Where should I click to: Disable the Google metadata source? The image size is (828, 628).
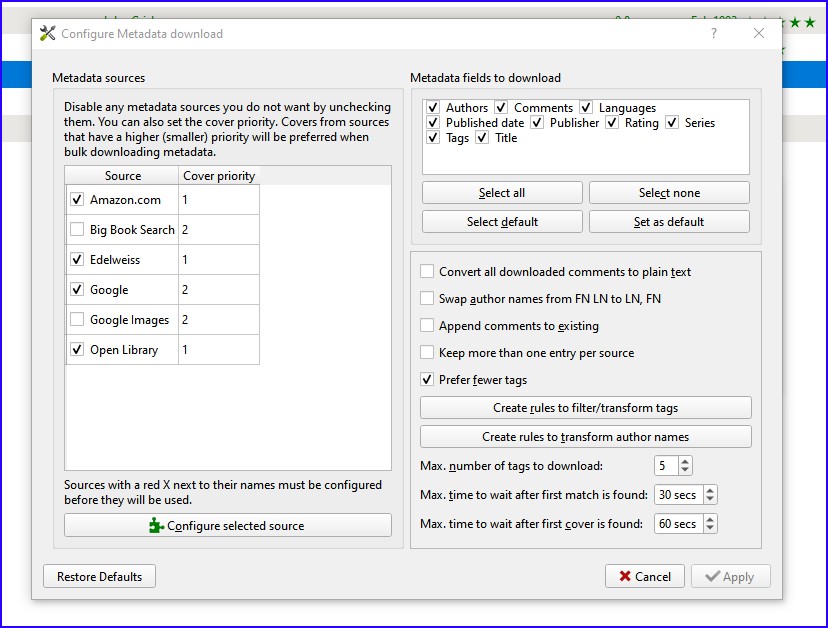77,289
